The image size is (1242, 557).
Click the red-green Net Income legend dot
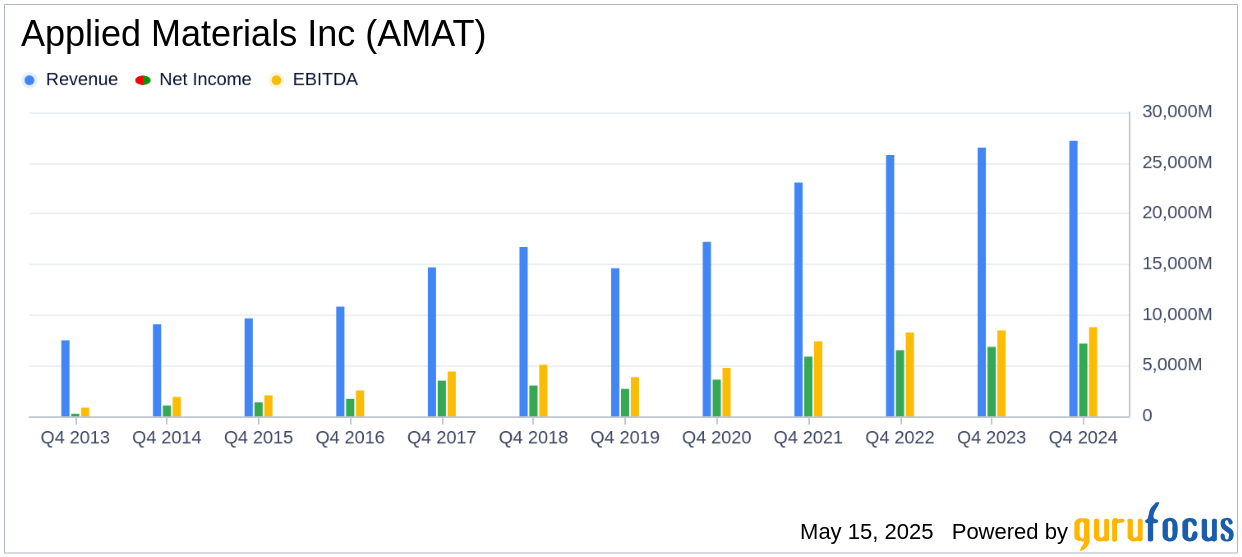tap(142, 80)
